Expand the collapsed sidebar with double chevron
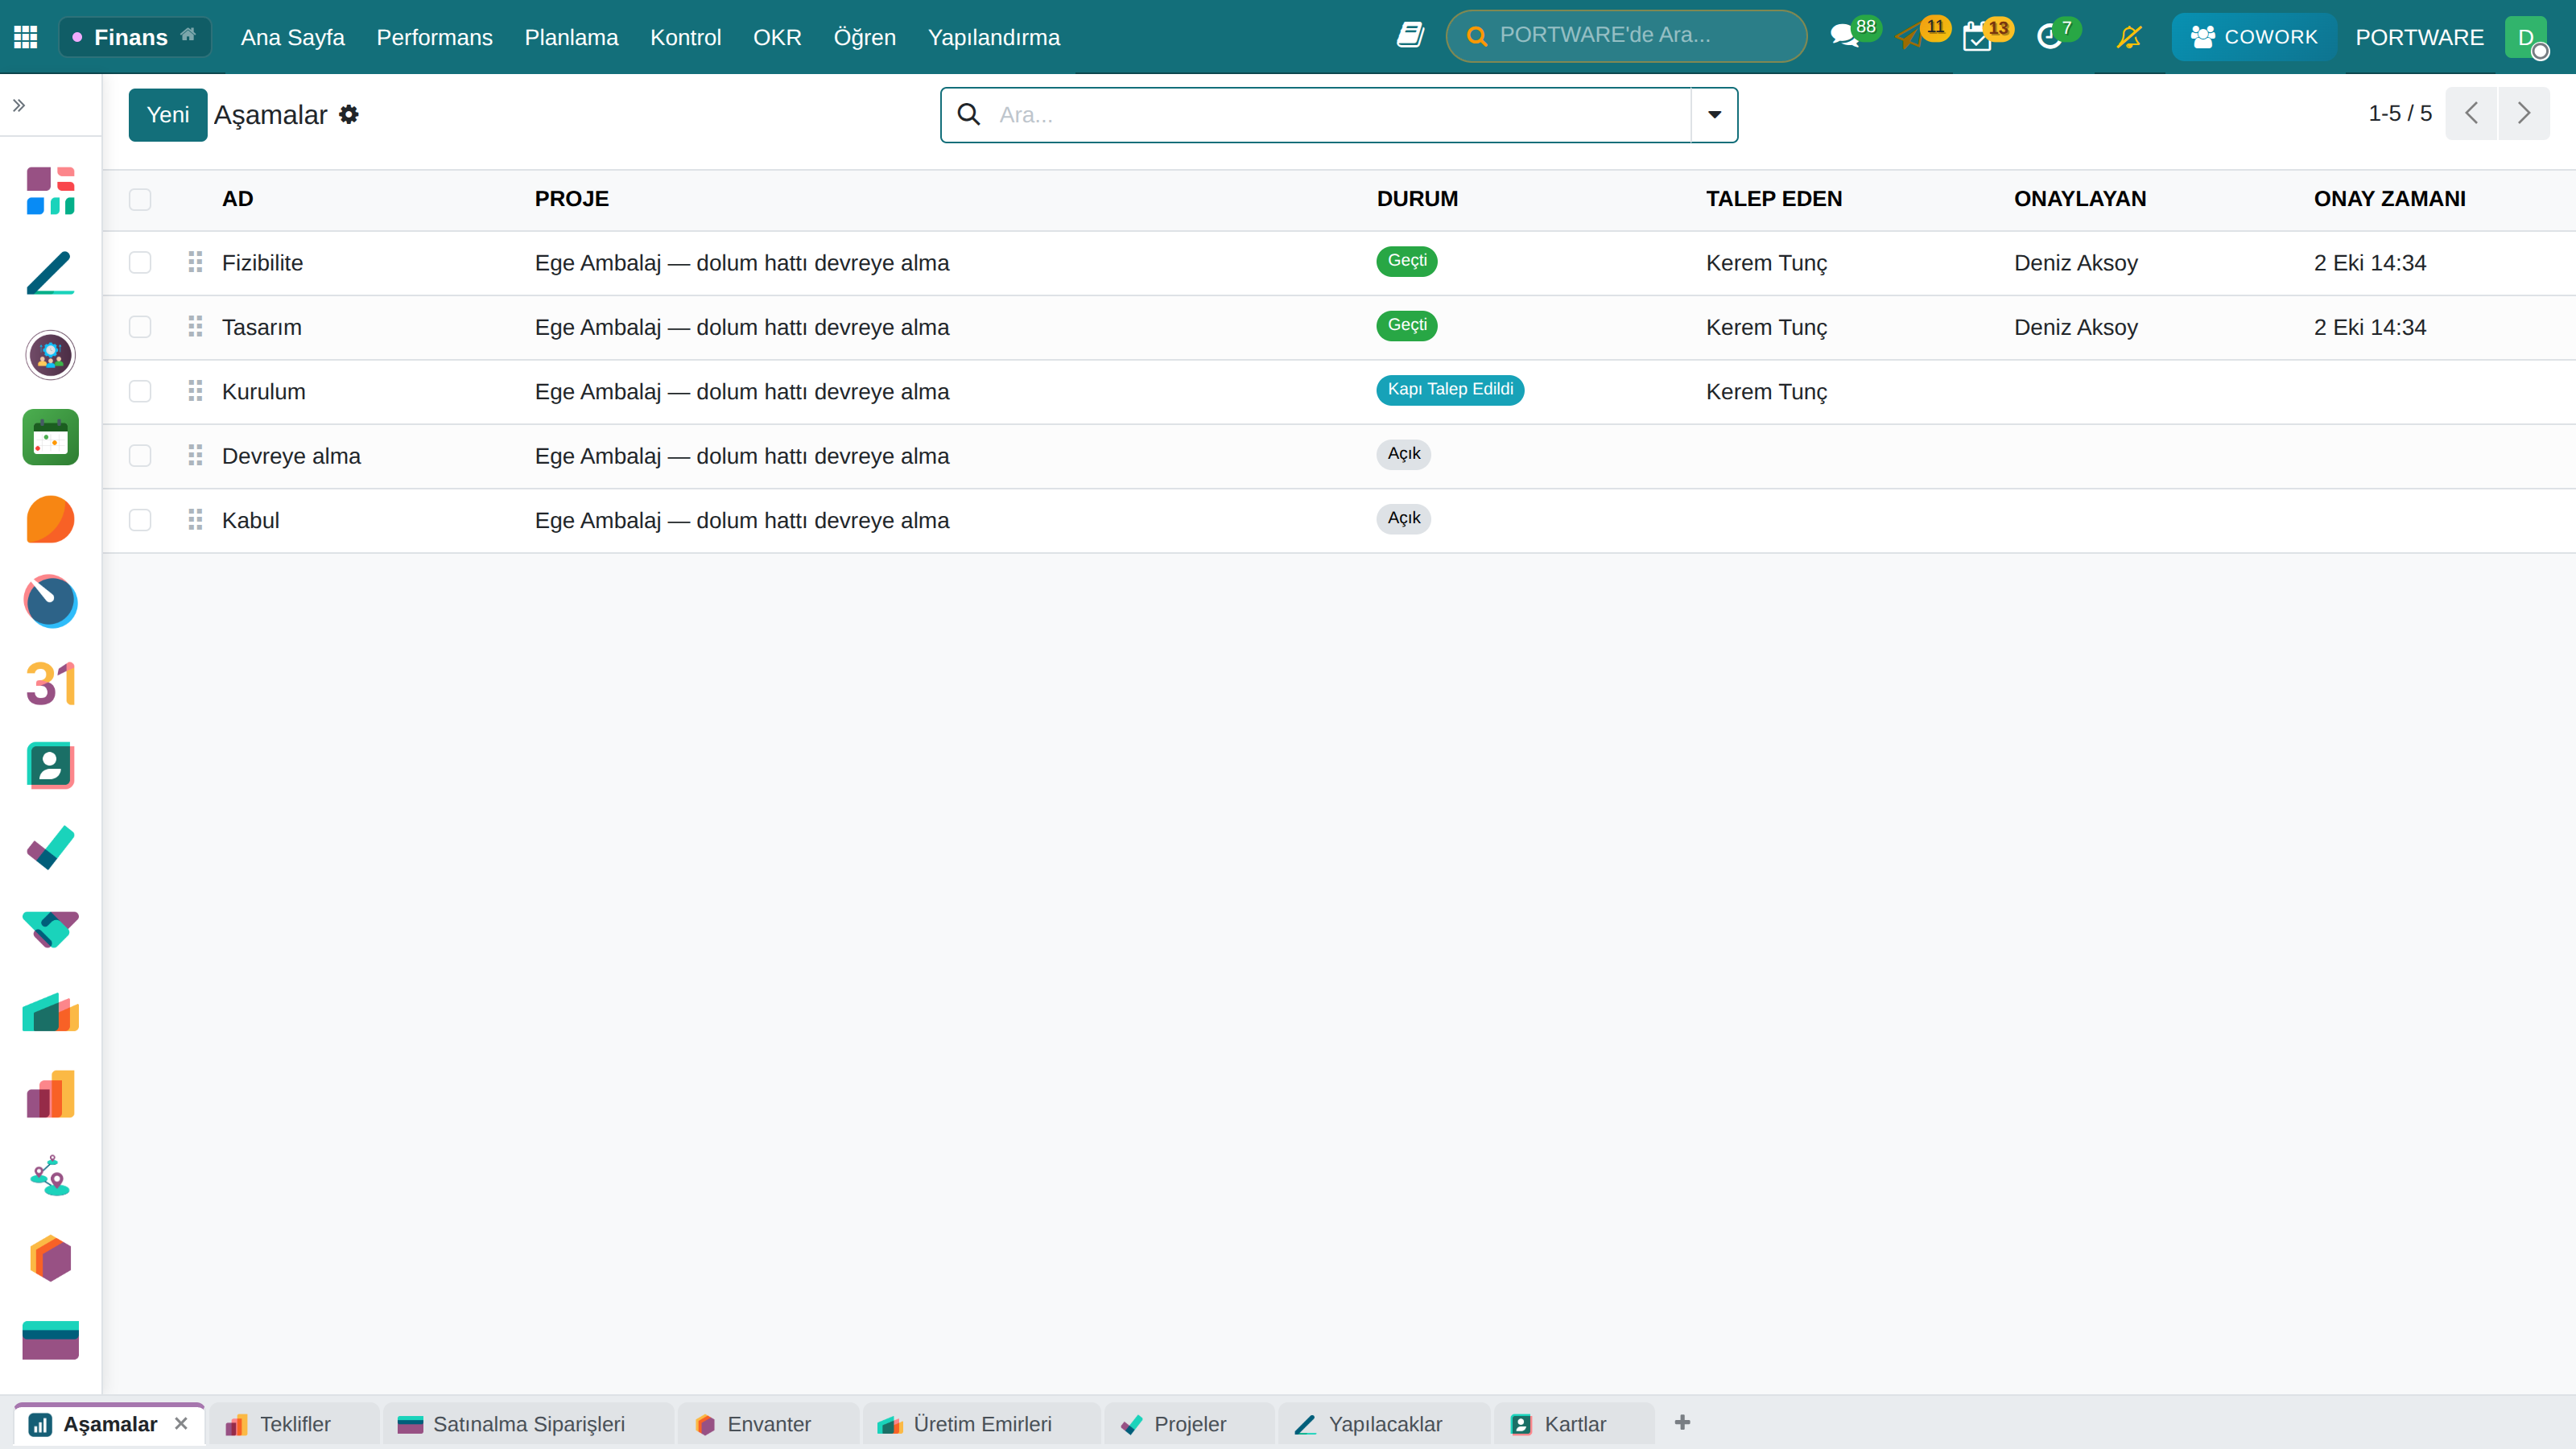This screenshot has width=2576, height=1449. coord(19,105)
